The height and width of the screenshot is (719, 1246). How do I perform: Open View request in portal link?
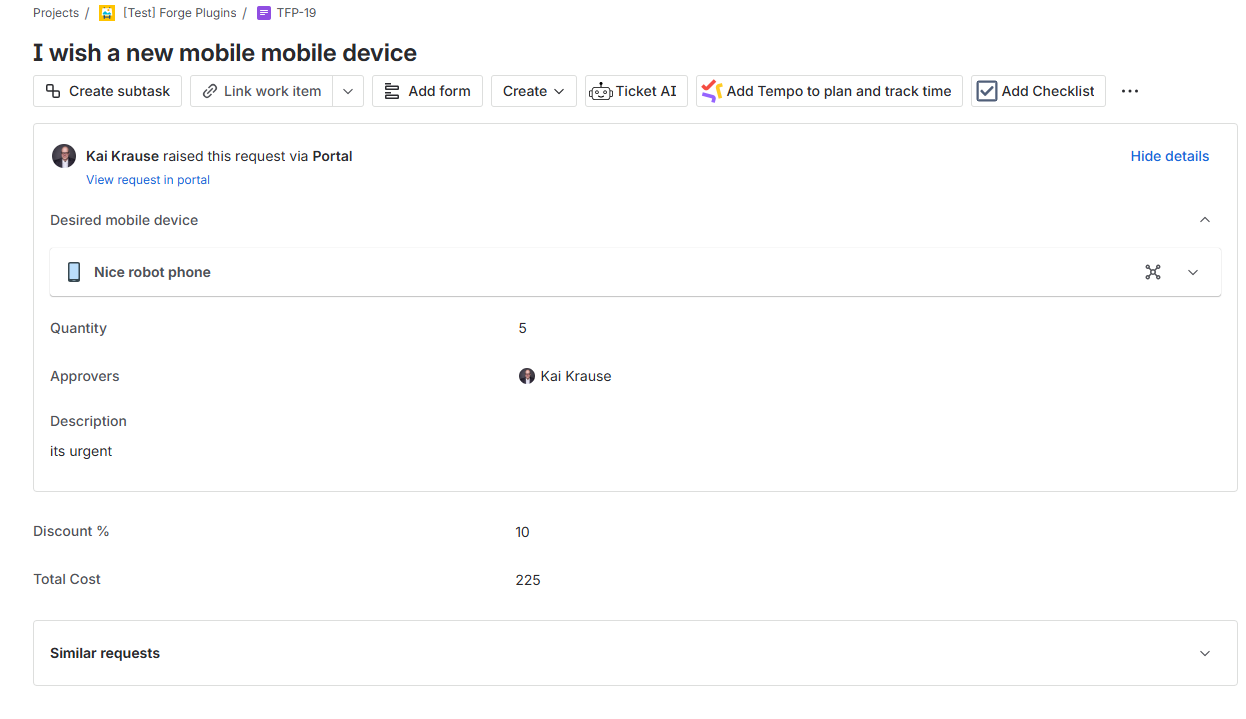[148, 180]
